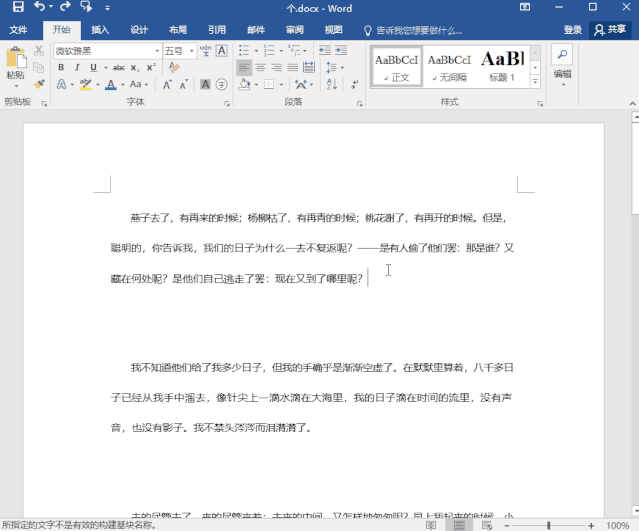The width and height of the screenshot is (639, 531).
Task: Adjust the zoom slider handle
Action: click(x=549, y=525)
